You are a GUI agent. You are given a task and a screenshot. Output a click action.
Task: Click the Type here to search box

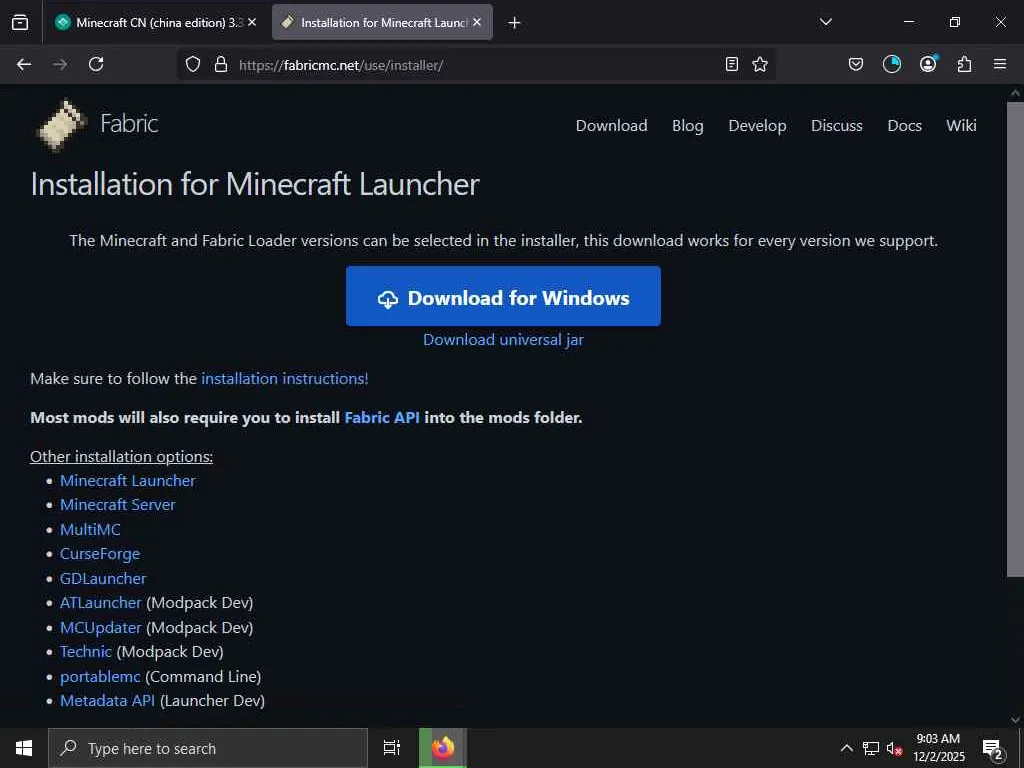tap(208, 748)
